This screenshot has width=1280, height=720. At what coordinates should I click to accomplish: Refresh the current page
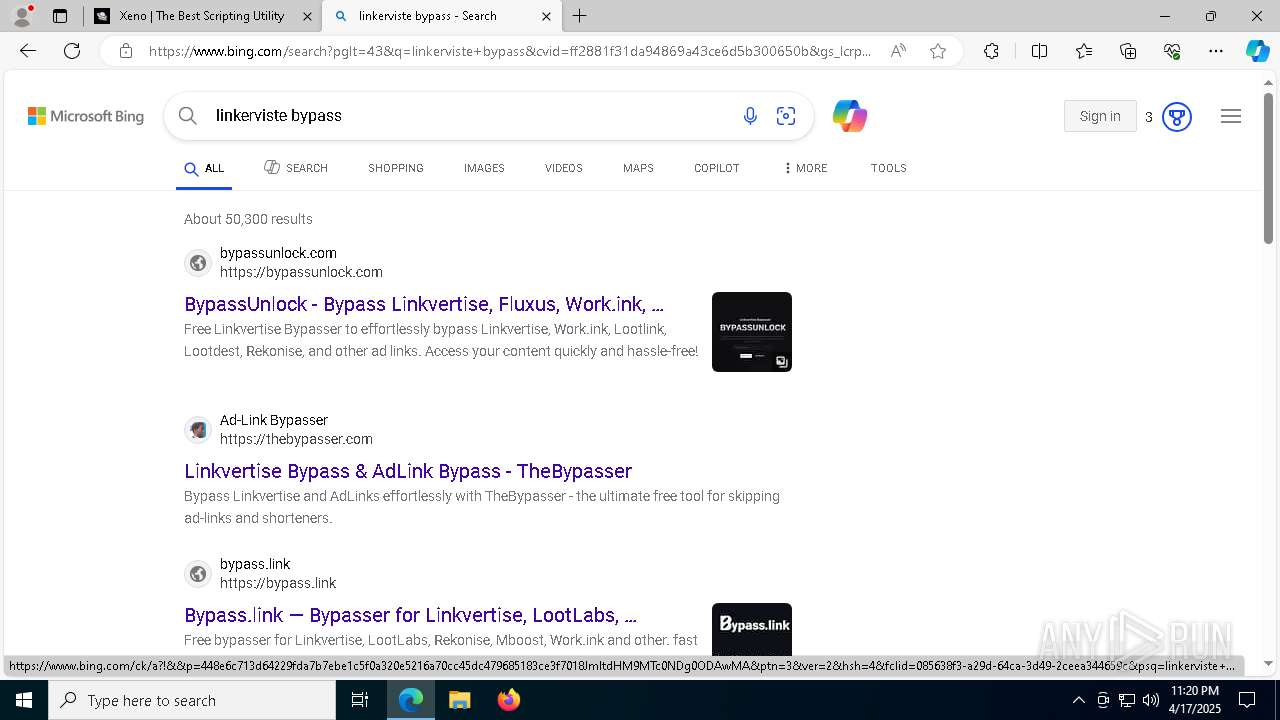point(72,51)
